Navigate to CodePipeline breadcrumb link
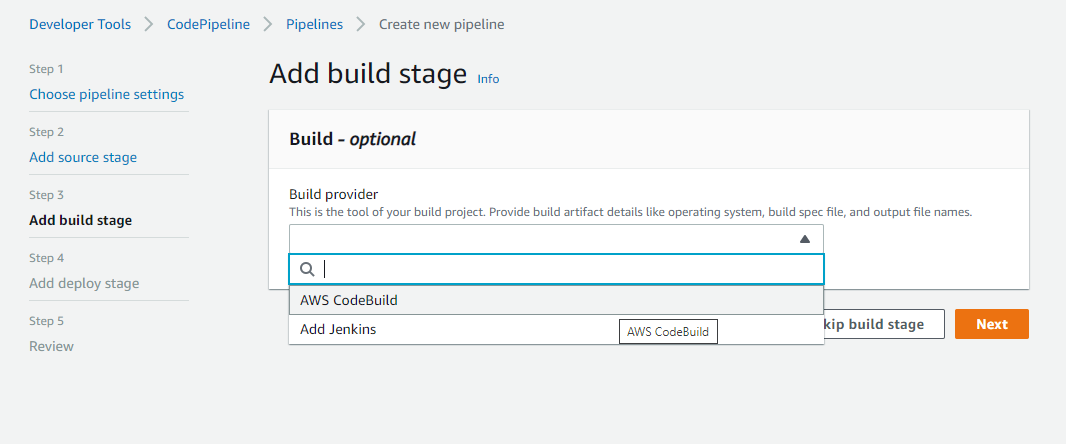Image resolution: width=1066 pixels, height=444 pixels. click(208, 24)
